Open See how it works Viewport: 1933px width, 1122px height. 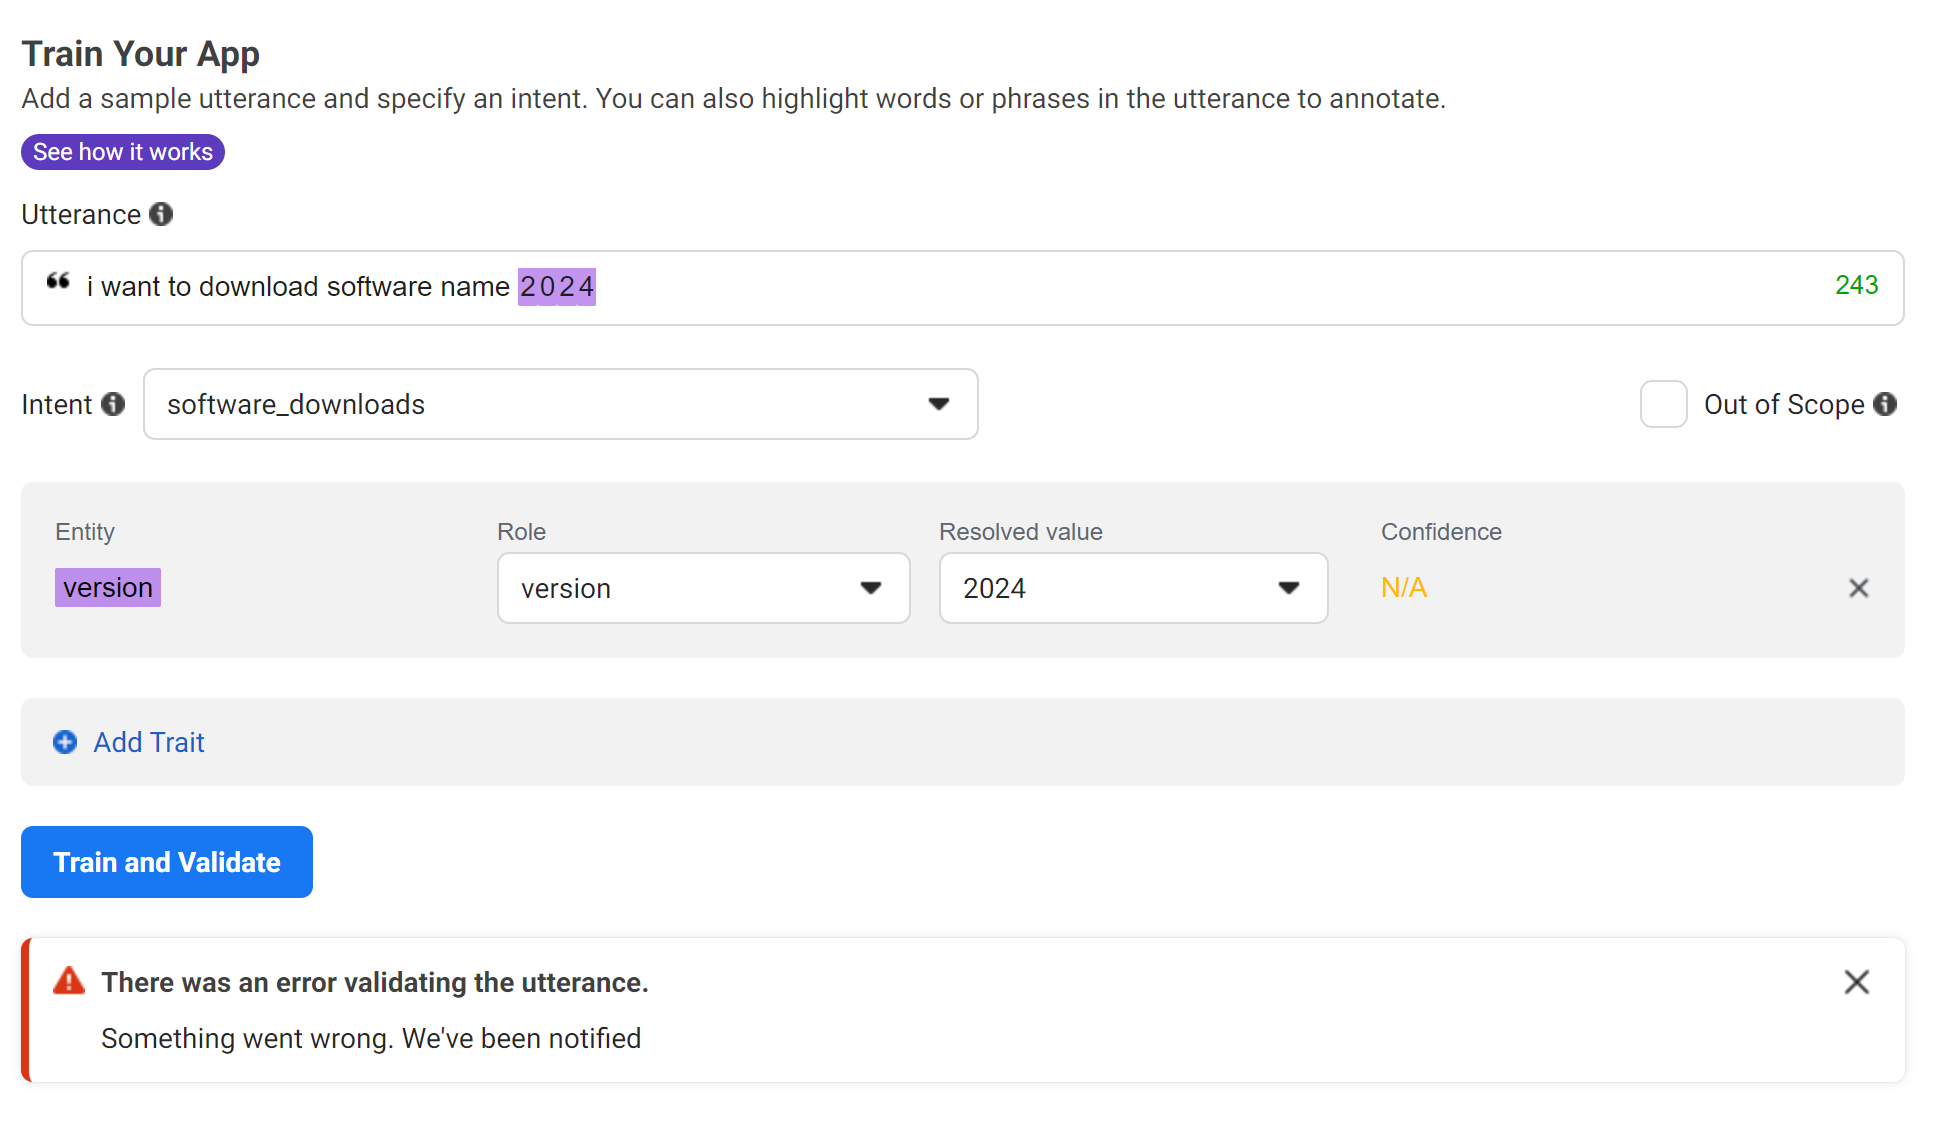coord(122,152)
